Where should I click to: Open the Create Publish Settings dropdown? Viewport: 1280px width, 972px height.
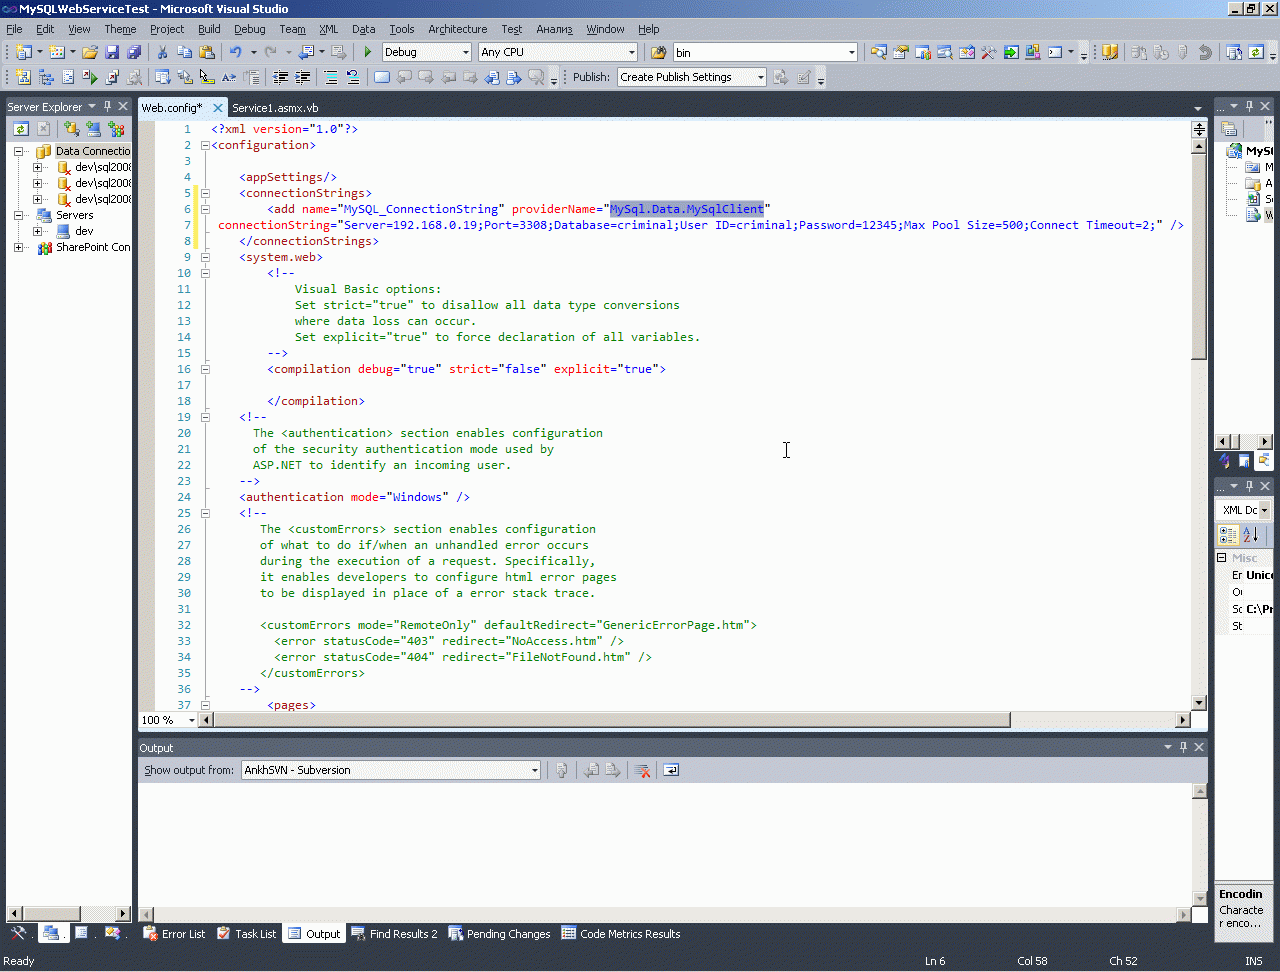coord(691,77)
